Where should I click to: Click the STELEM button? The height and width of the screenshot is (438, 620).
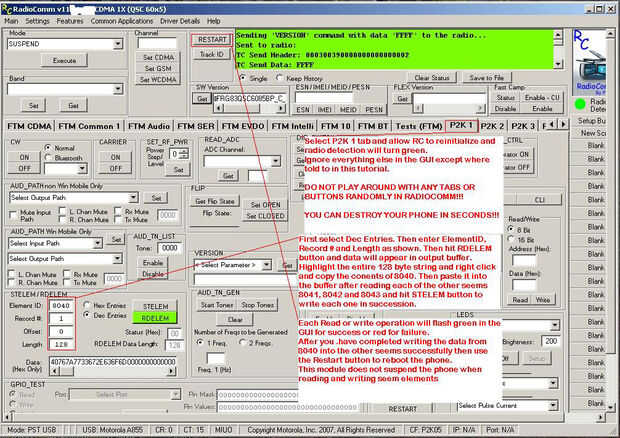[155, 306]
